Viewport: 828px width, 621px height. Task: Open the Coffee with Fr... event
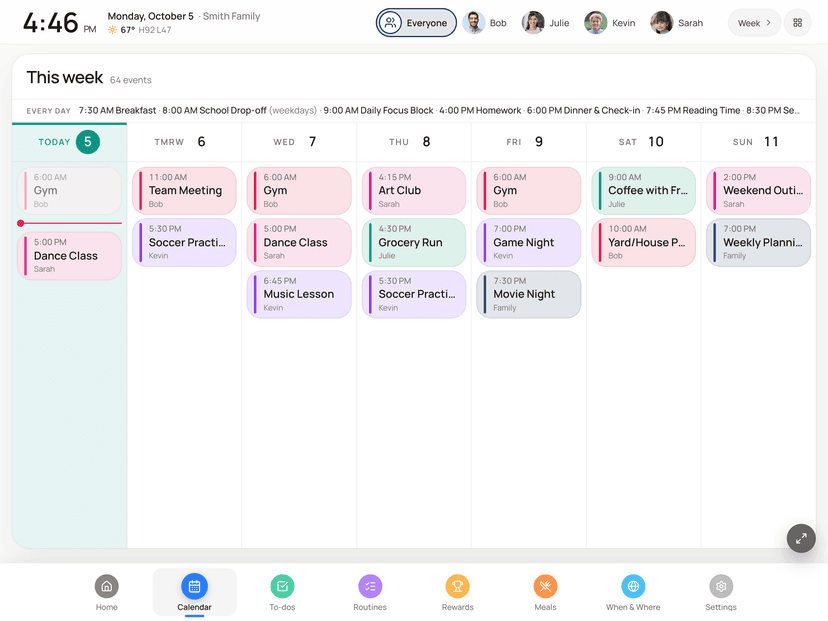tap(644, 191)
